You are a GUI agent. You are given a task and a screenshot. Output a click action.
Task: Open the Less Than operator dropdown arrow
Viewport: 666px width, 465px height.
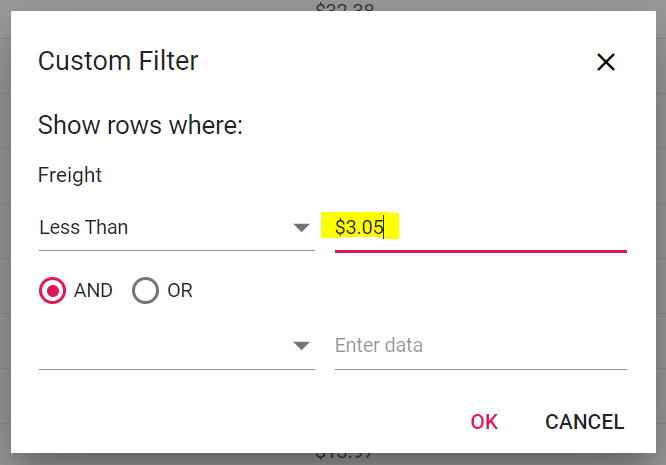301,228
